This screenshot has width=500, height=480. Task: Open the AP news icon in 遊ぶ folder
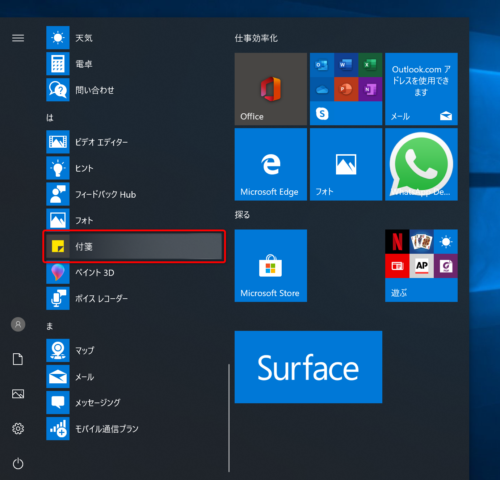[421, 266]
